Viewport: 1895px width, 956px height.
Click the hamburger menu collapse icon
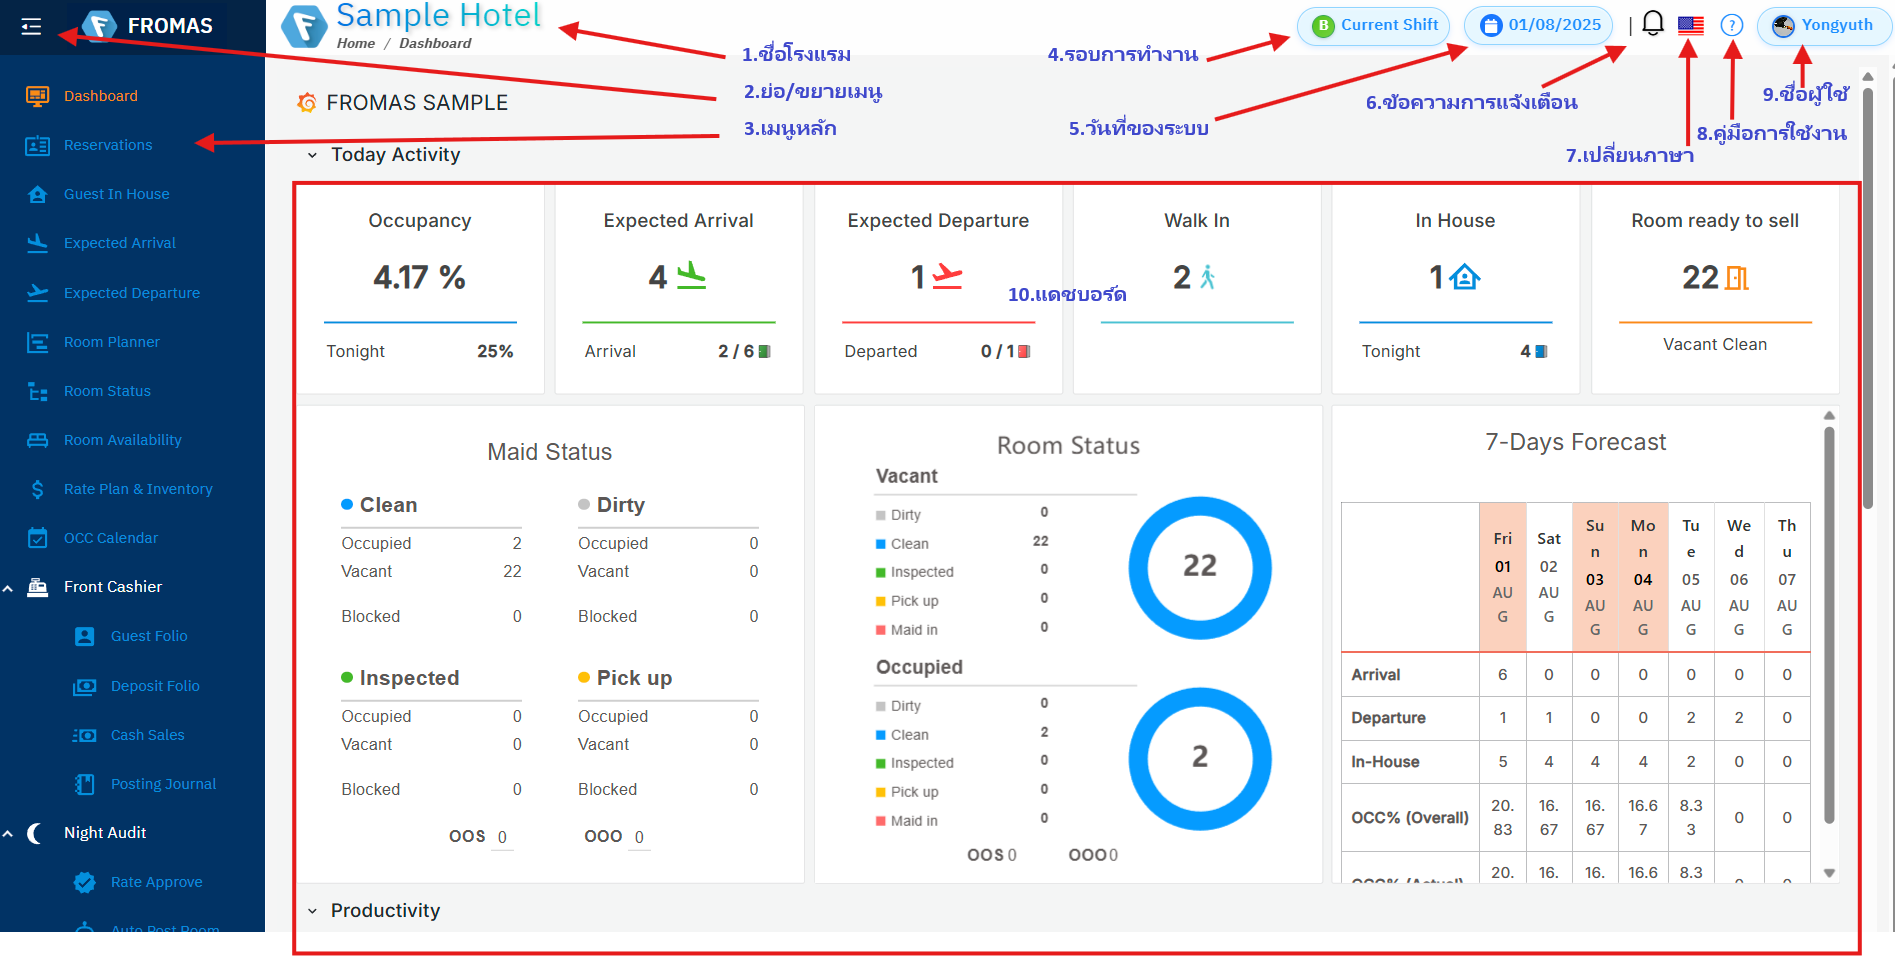pos(31,26)
